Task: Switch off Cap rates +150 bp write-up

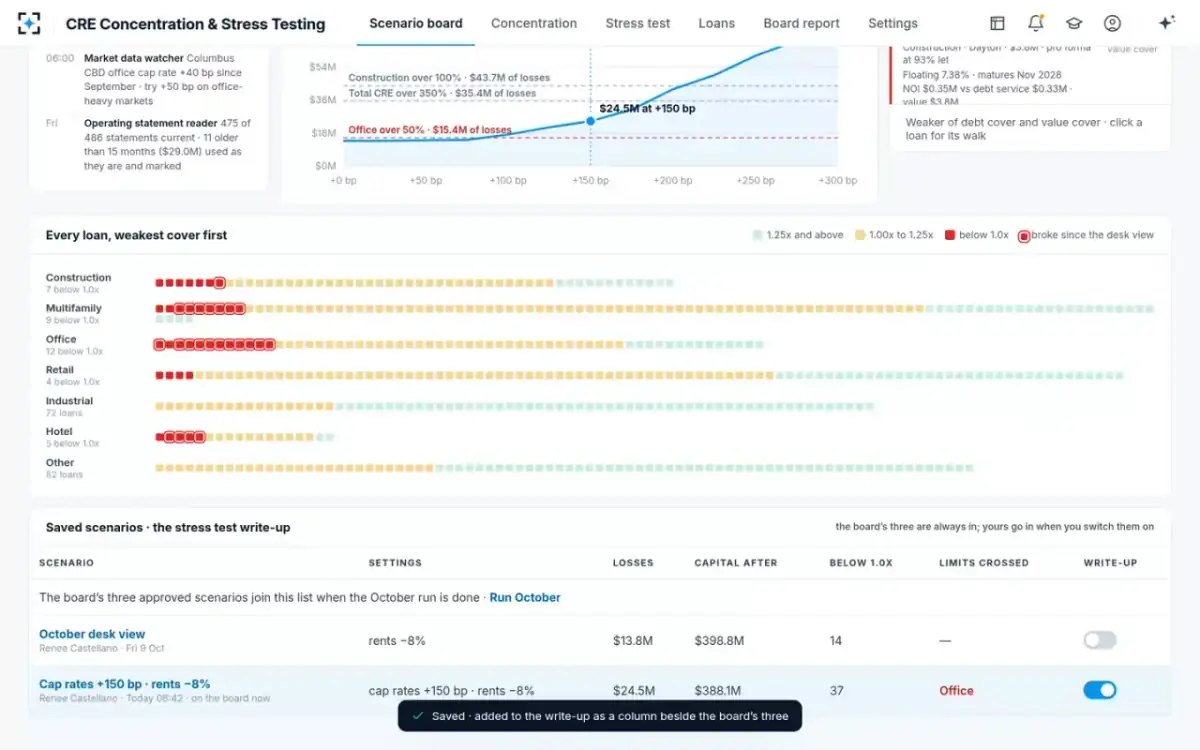Action: coord(1099,690)
